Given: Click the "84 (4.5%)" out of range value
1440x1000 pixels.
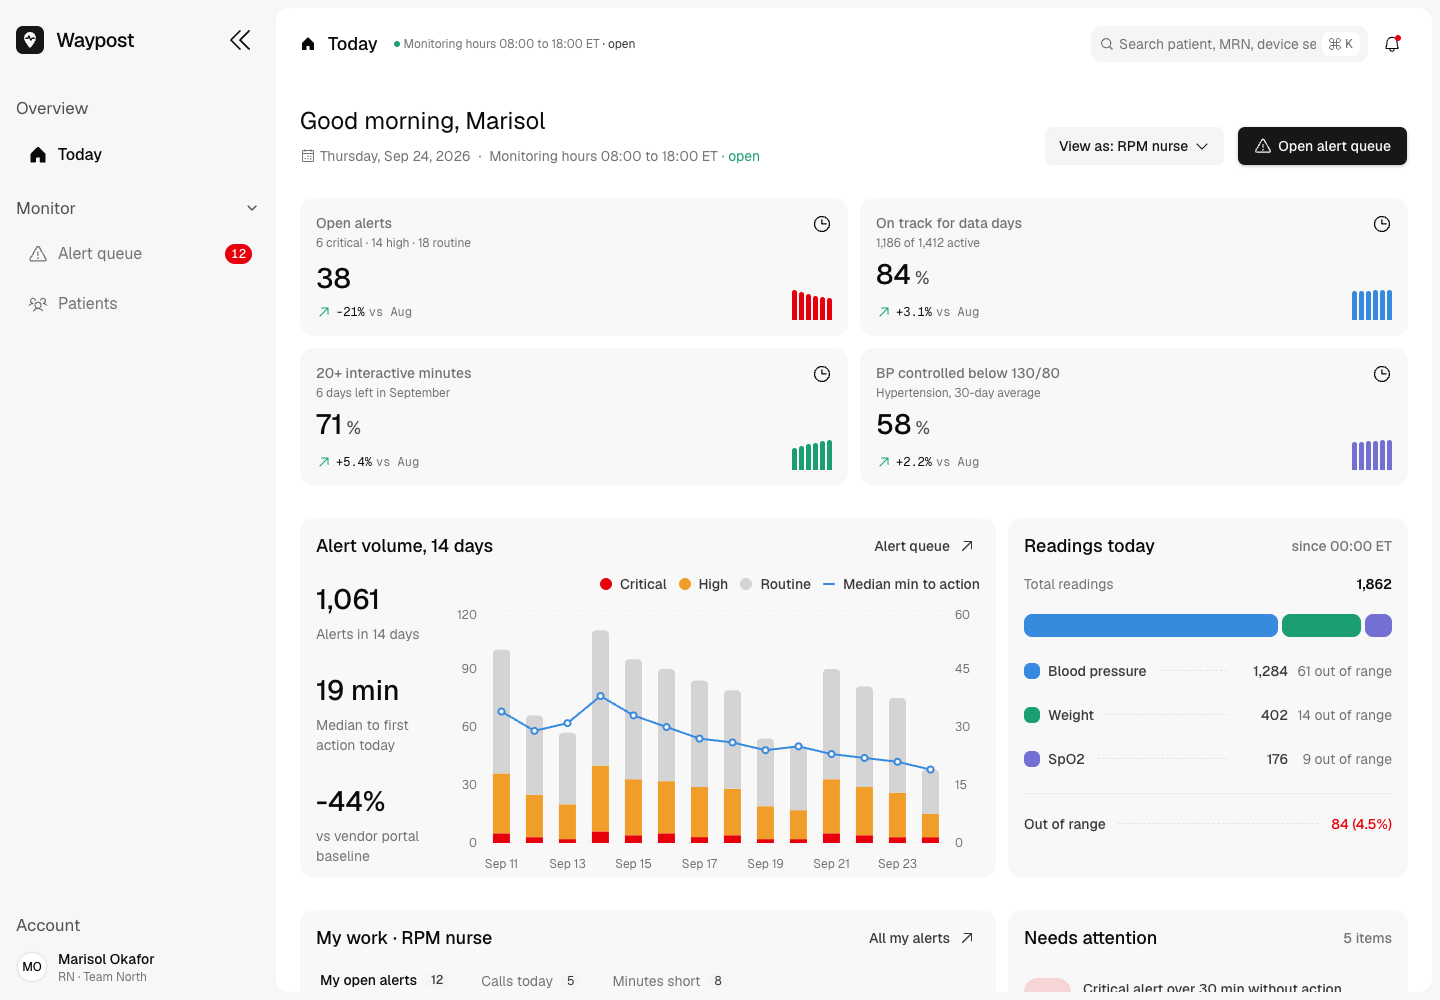Looking at the screenshot, I should [1361, 824].
